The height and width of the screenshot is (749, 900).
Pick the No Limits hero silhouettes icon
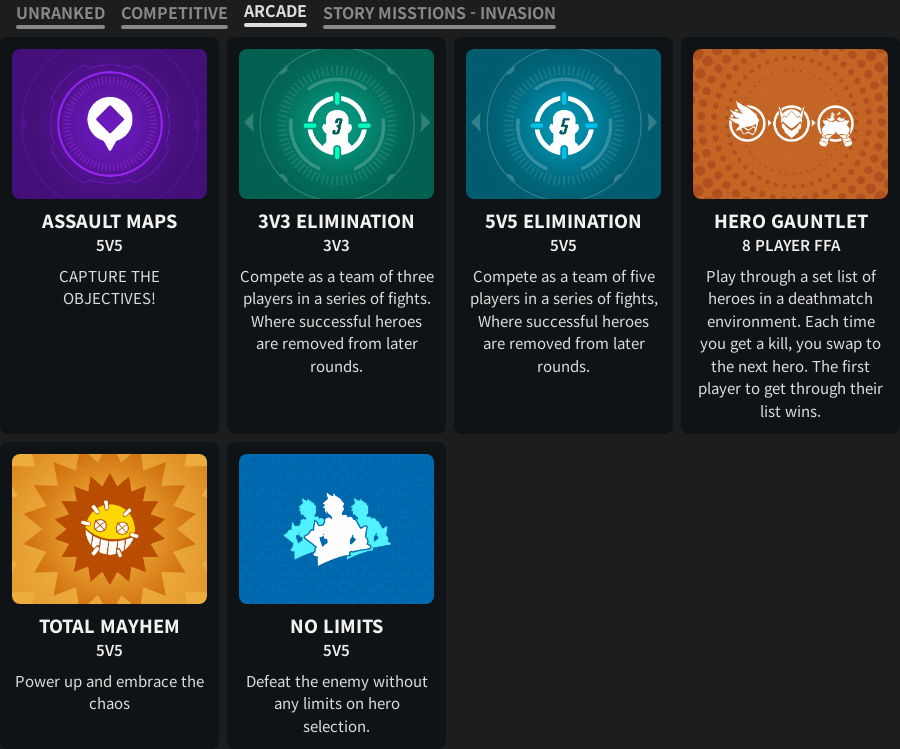click(x=336, y=529)
